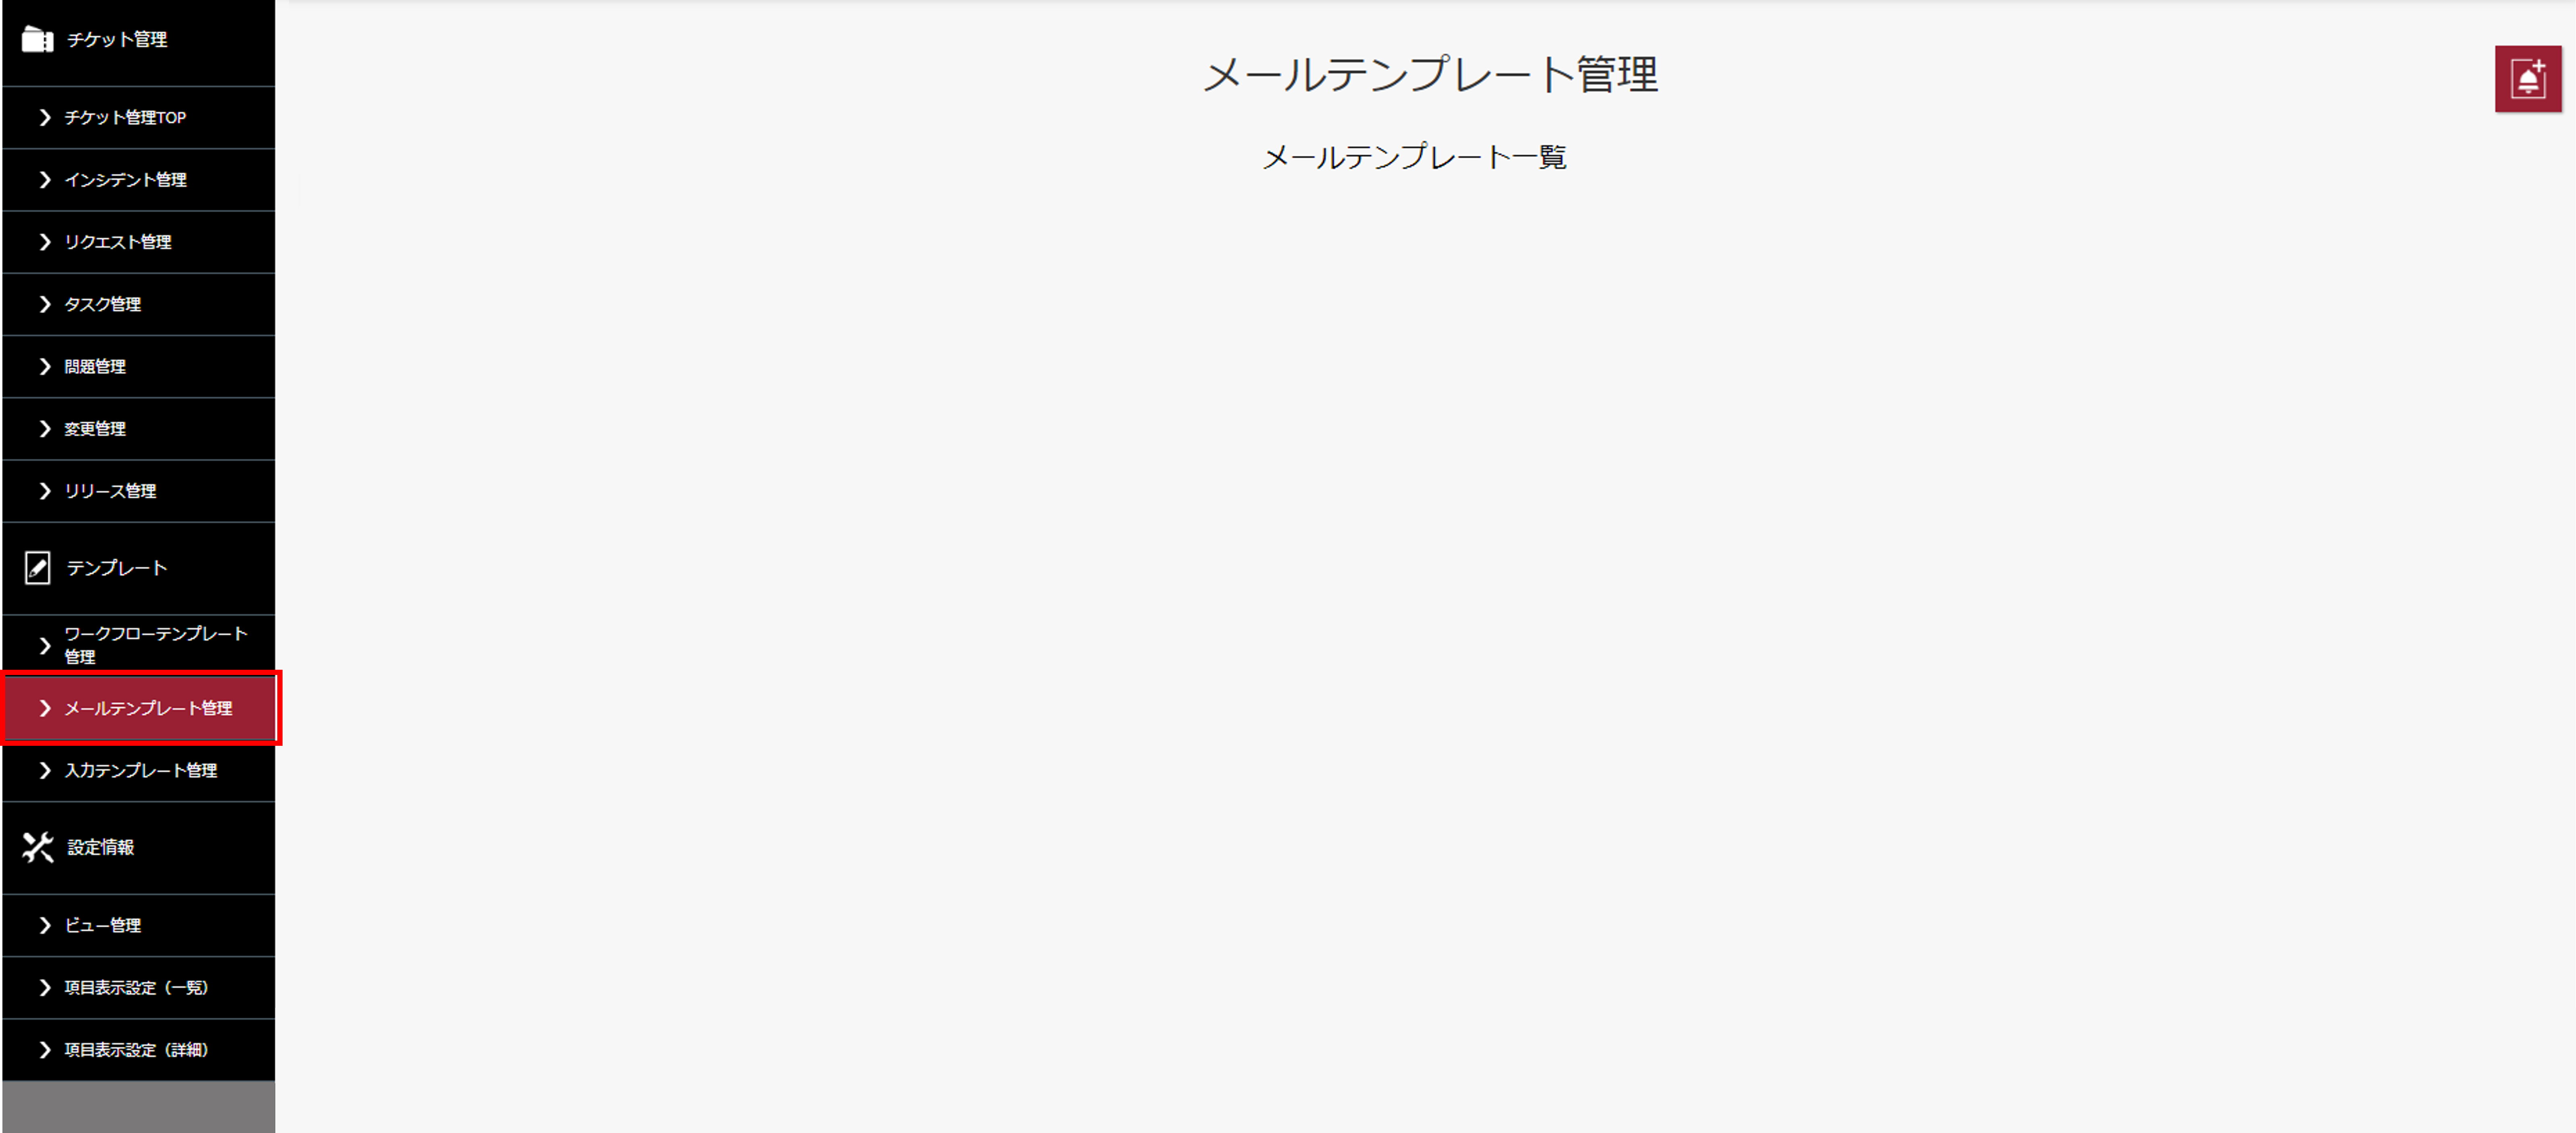Select メールテンプレート管理 sidebar item
This screenshot has height=1133, width=2576.
146,708
